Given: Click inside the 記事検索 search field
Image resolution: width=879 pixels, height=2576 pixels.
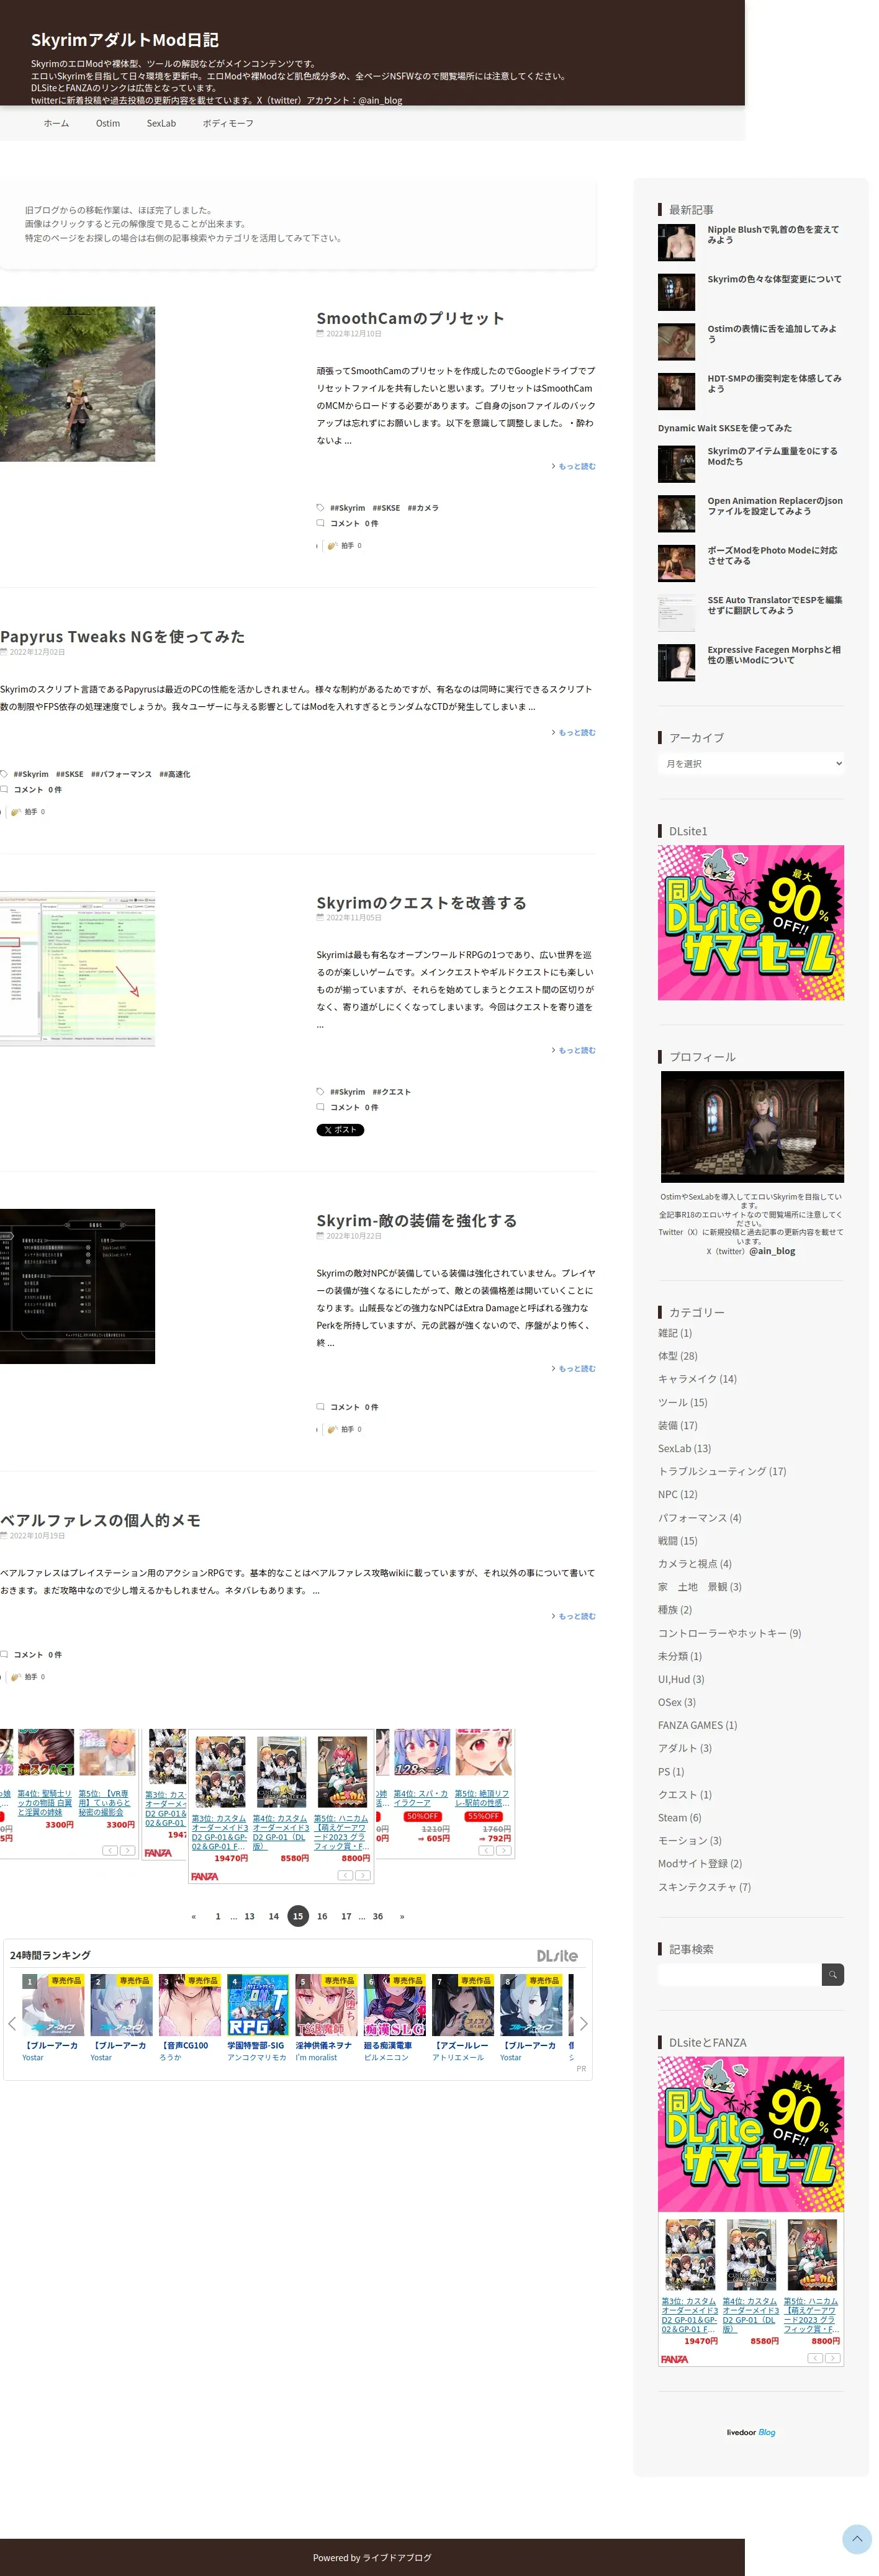Looking at the screenshot, I should pyautogui.click(x=739, y=1974).
